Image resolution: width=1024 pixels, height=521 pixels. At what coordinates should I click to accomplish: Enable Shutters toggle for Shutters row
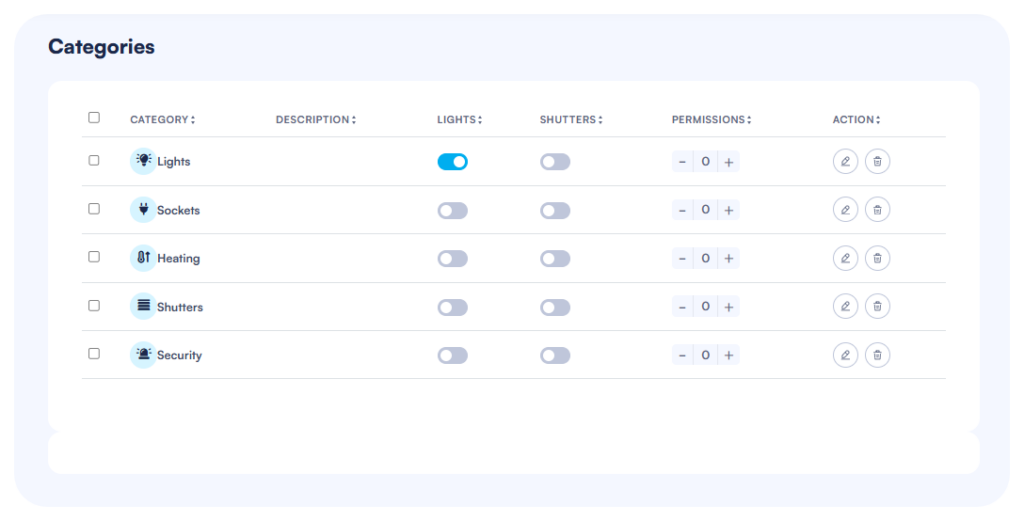555,307
